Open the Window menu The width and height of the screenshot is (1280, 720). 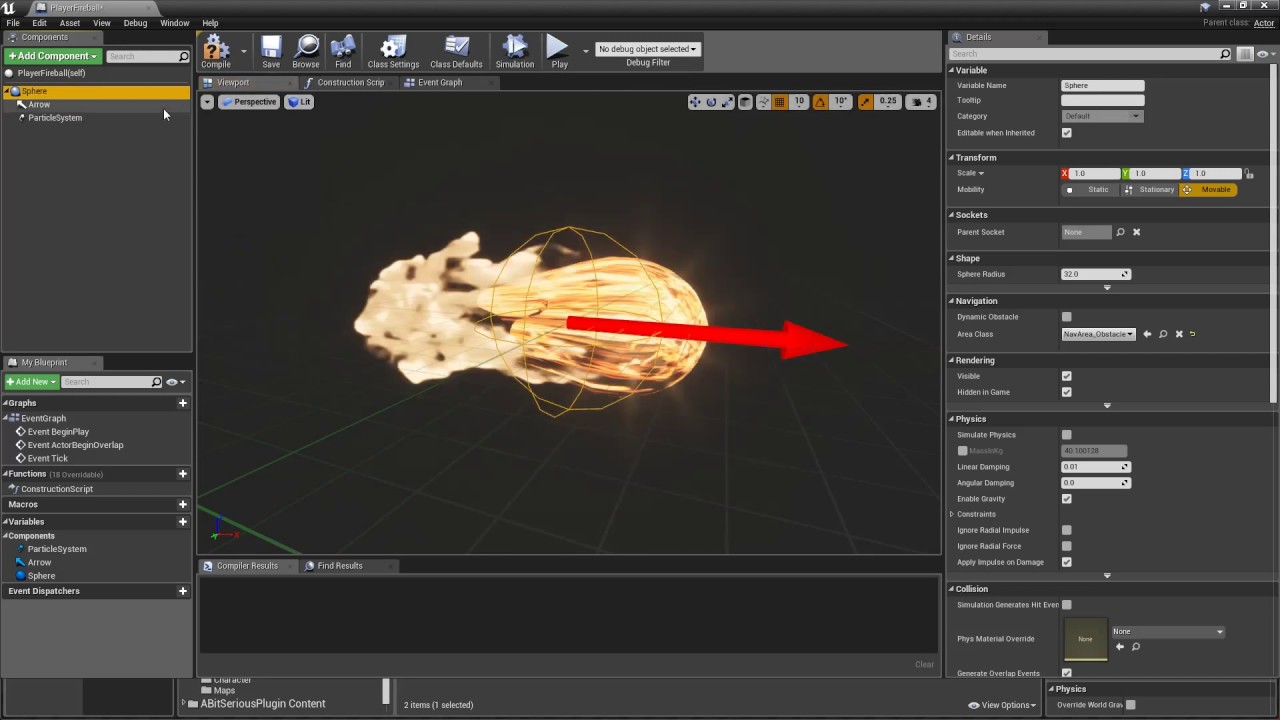tap(175, 23)
